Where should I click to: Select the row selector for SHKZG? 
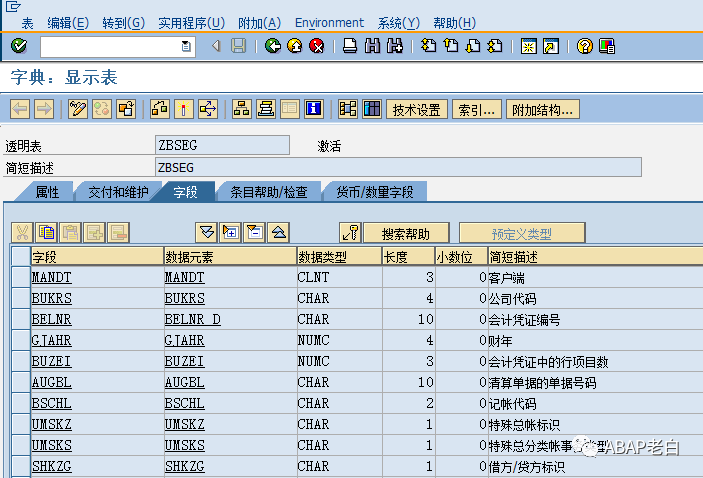pos(21,466)
